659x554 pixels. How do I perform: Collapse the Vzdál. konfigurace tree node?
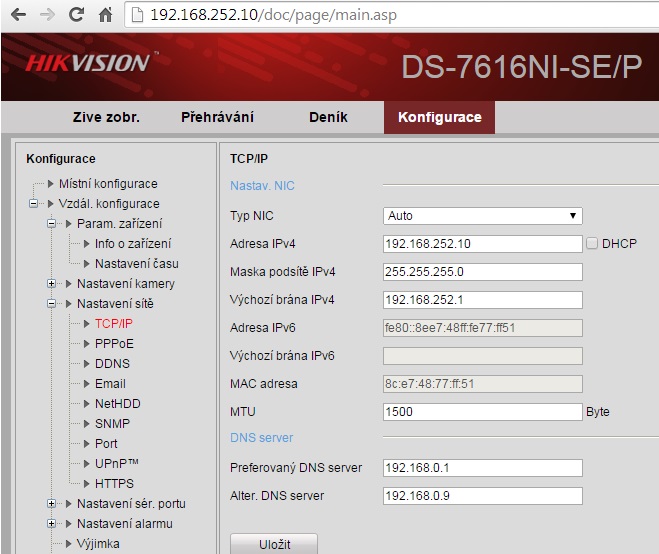[34, 204]
